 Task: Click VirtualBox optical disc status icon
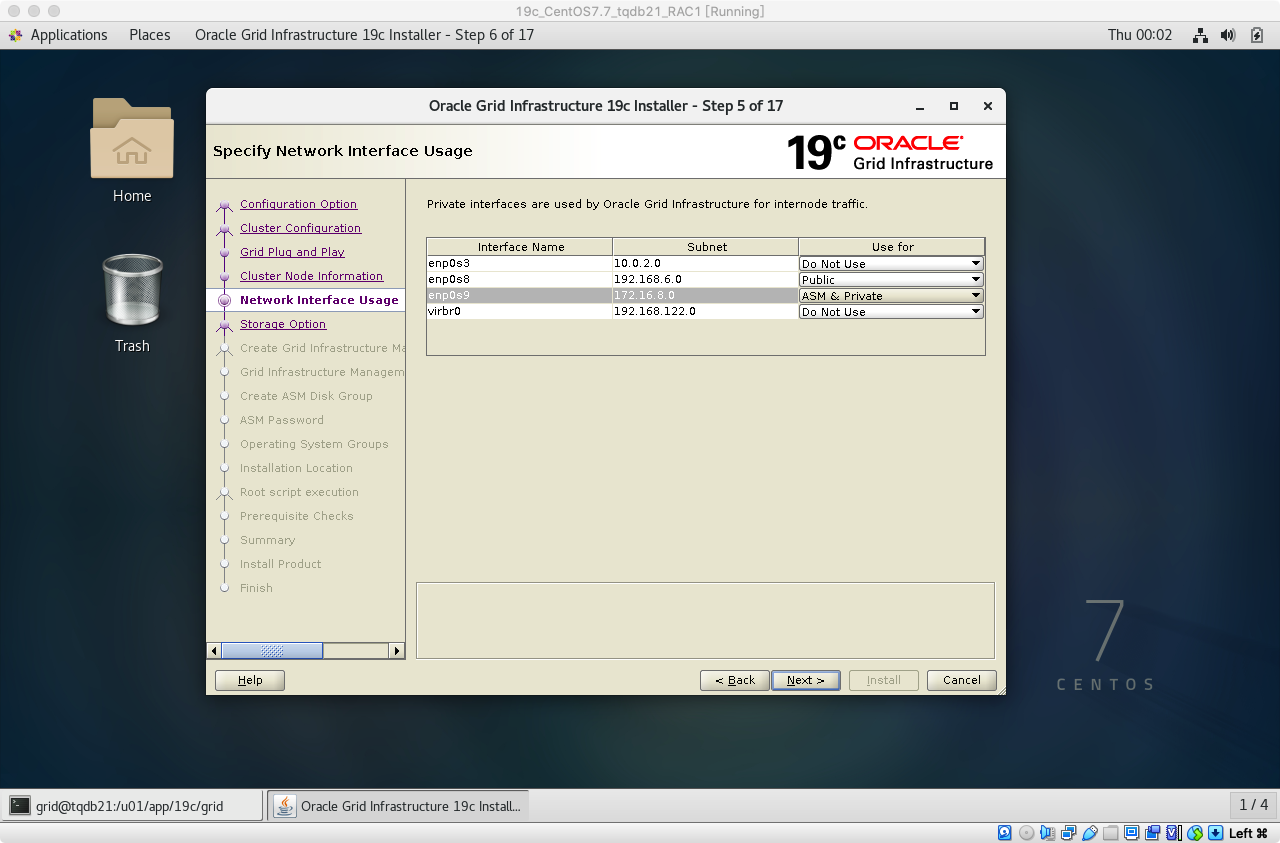pyautogui.click(x=1026, y=832)
